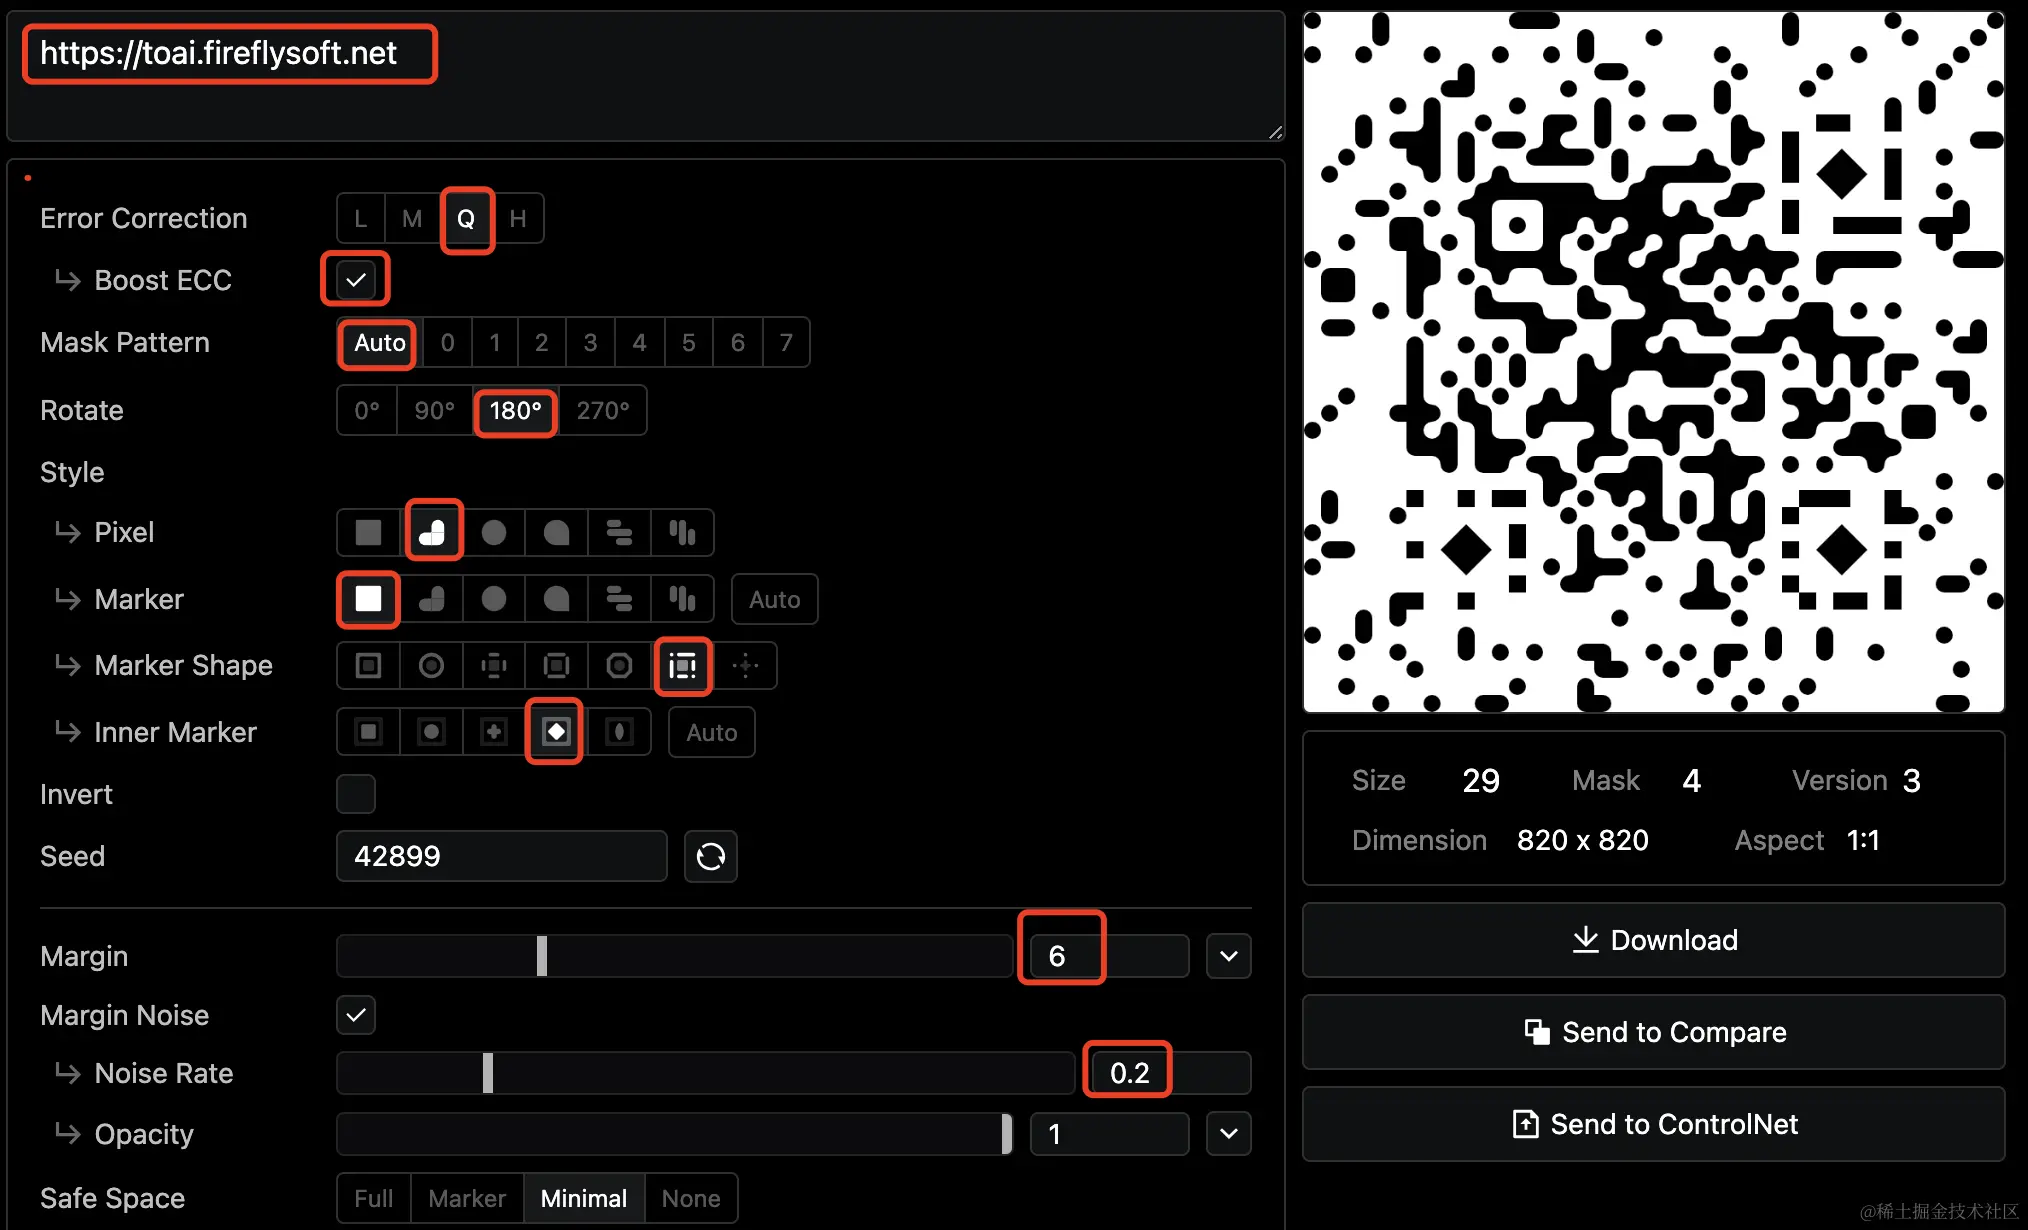Set Marker style to Auto
The width and height of the screenshot is (2028, 1230).
774,599
